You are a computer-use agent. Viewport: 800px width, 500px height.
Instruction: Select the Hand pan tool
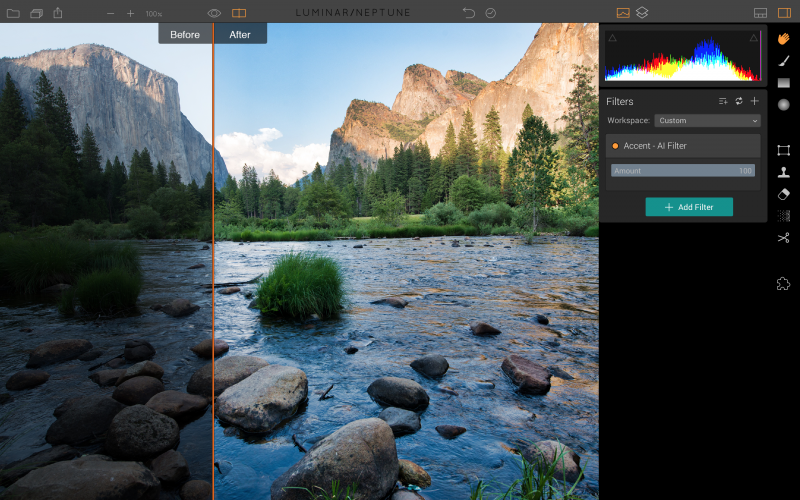(x=784, y=38)
